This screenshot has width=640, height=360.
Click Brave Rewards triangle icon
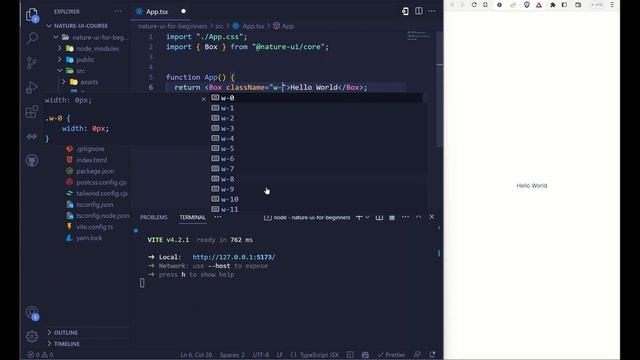[x=539, y=5]
